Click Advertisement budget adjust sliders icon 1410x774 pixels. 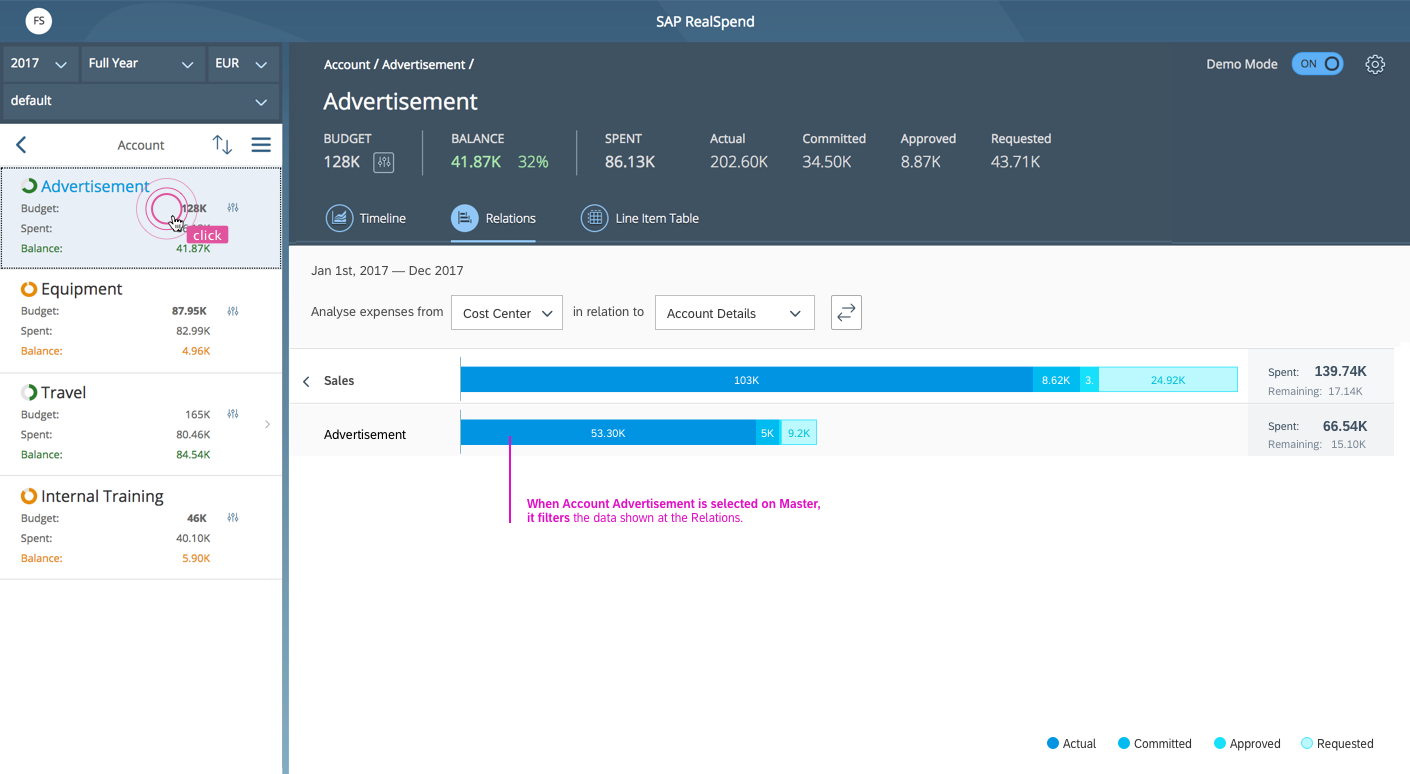tap(233, 208)
